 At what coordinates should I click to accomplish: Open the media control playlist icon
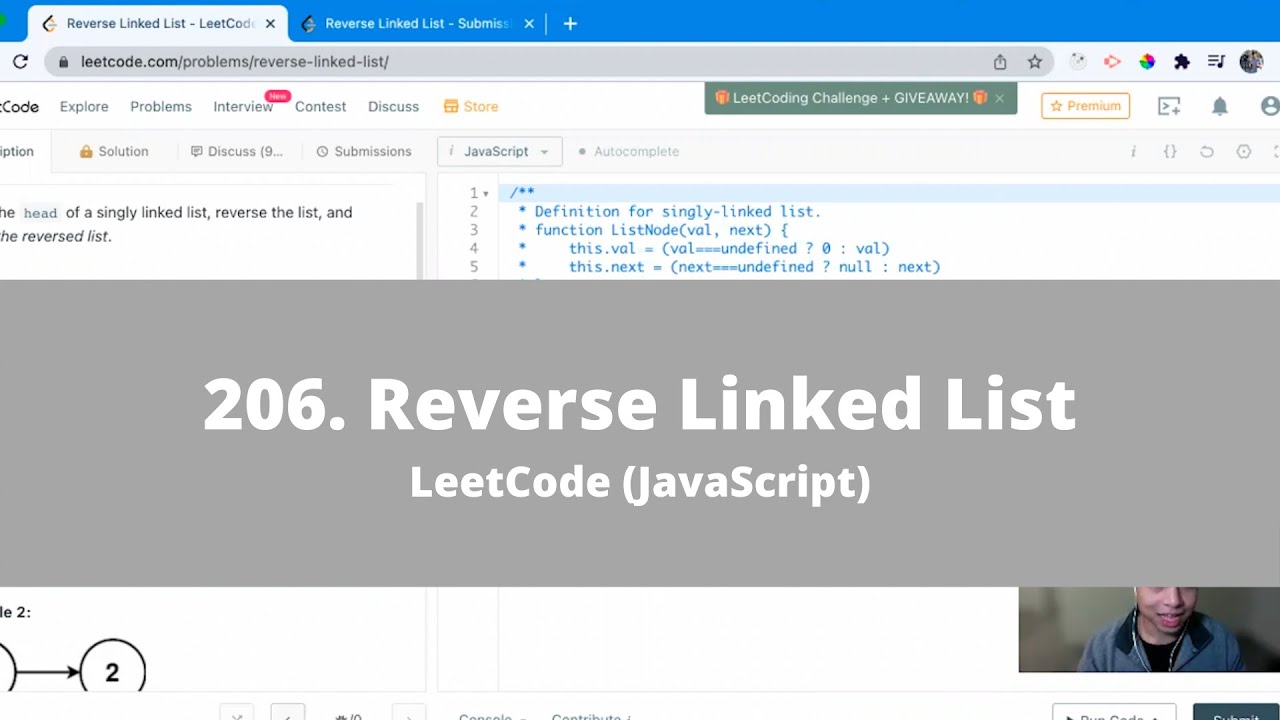click(1216, 62)
